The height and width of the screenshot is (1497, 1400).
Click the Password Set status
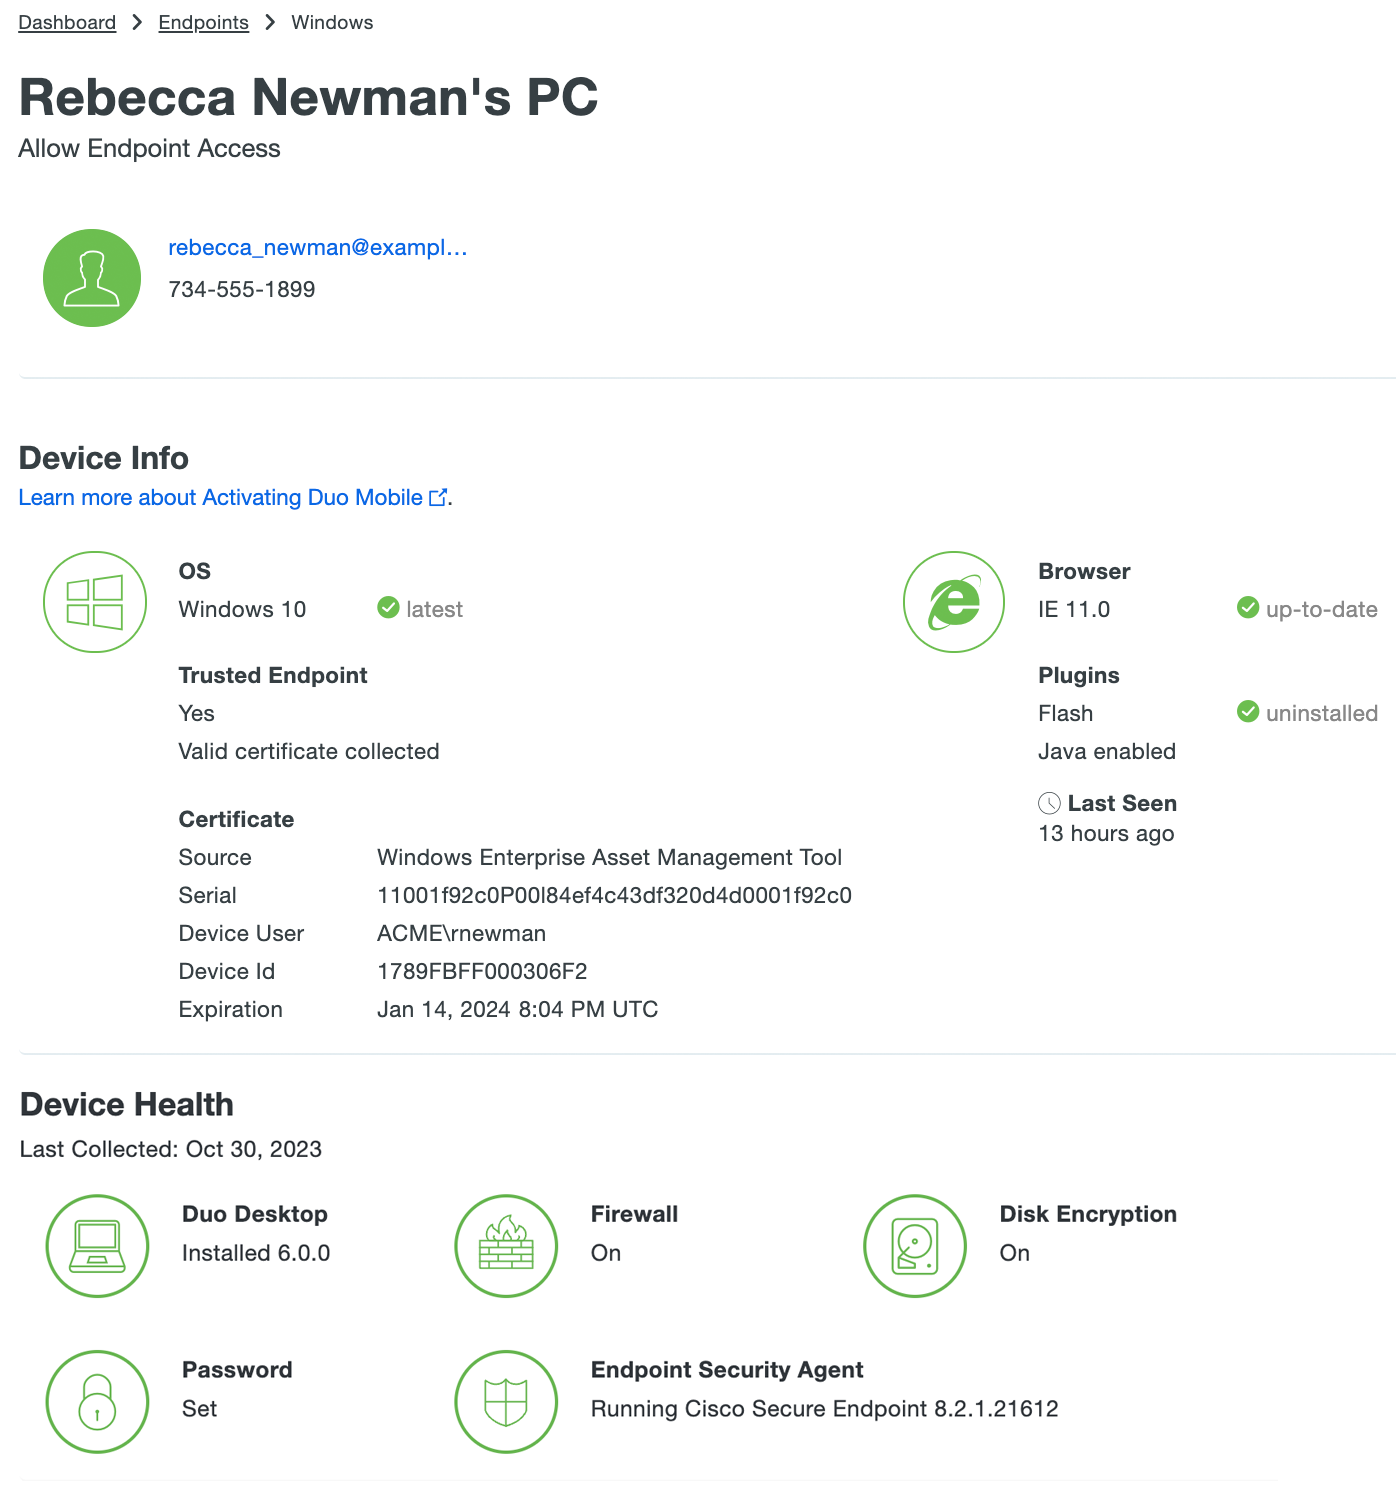(x=199, y=1409)
